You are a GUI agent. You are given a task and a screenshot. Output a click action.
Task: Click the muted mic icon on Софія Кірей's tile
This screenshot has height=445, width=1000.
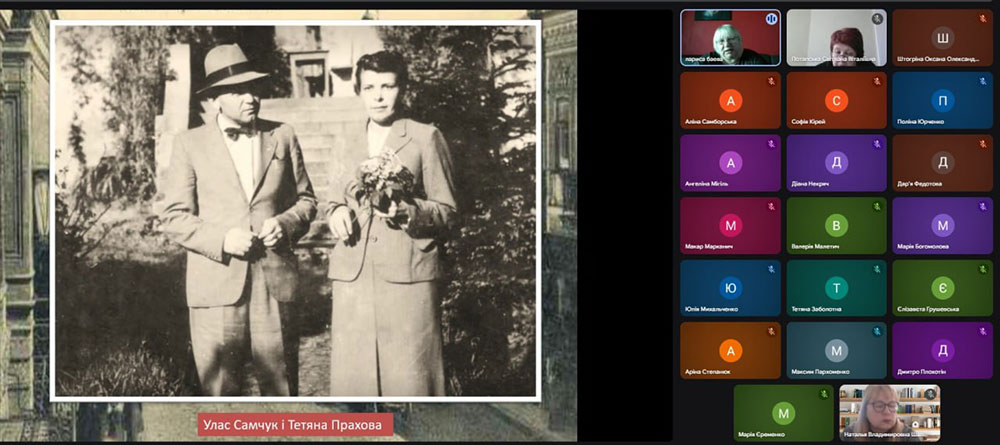(877, 81)
